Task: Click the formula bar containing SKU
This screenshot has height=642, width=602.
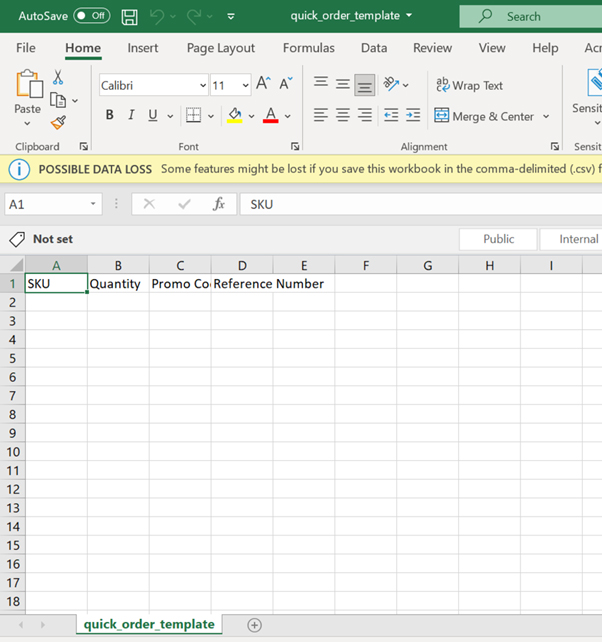Action: [421, 204]
